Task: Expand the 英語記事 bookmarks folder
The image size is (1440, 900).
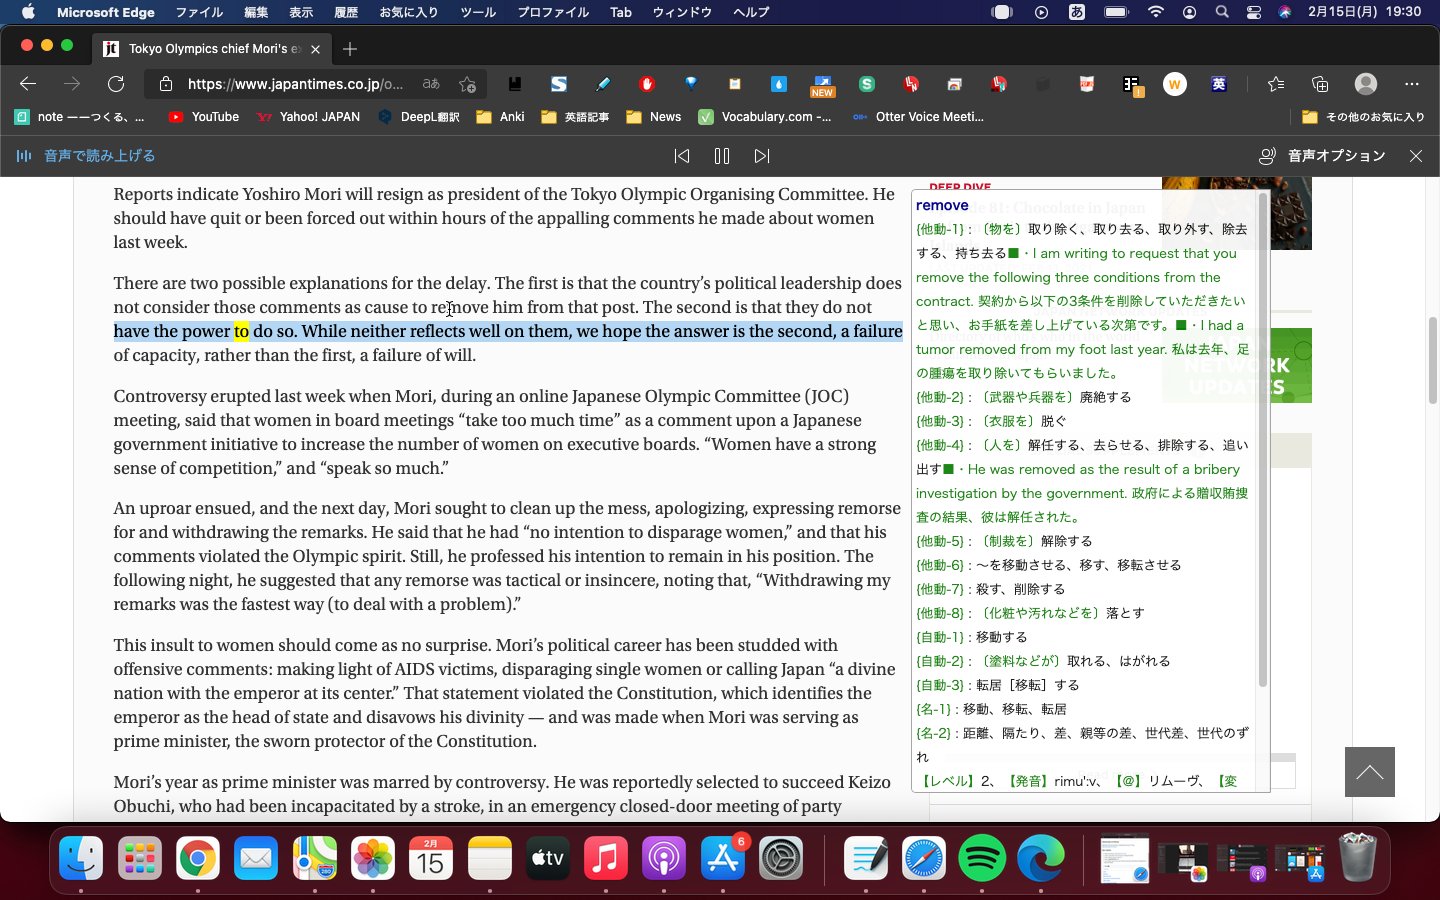Action: pyautogui.click(x=575, y=117)
